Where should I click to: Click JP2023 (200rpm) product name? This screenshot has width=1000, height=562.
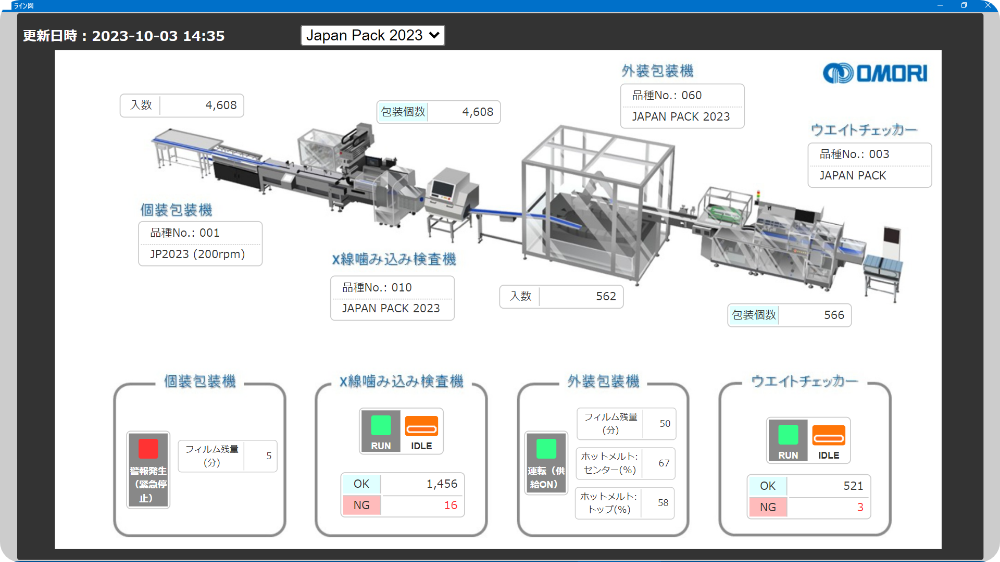point(197,254)
